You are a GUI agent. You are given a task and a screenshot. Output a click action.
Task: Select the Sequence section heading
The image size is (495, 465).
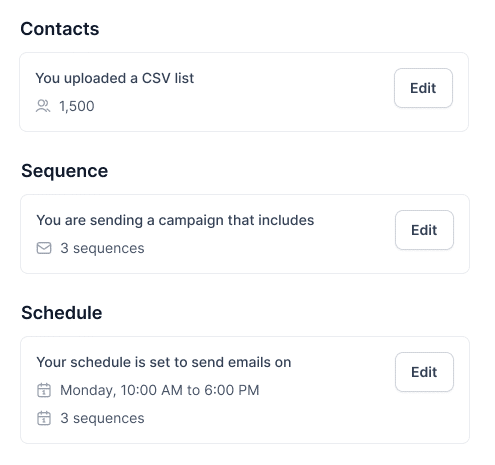point(65,171)
